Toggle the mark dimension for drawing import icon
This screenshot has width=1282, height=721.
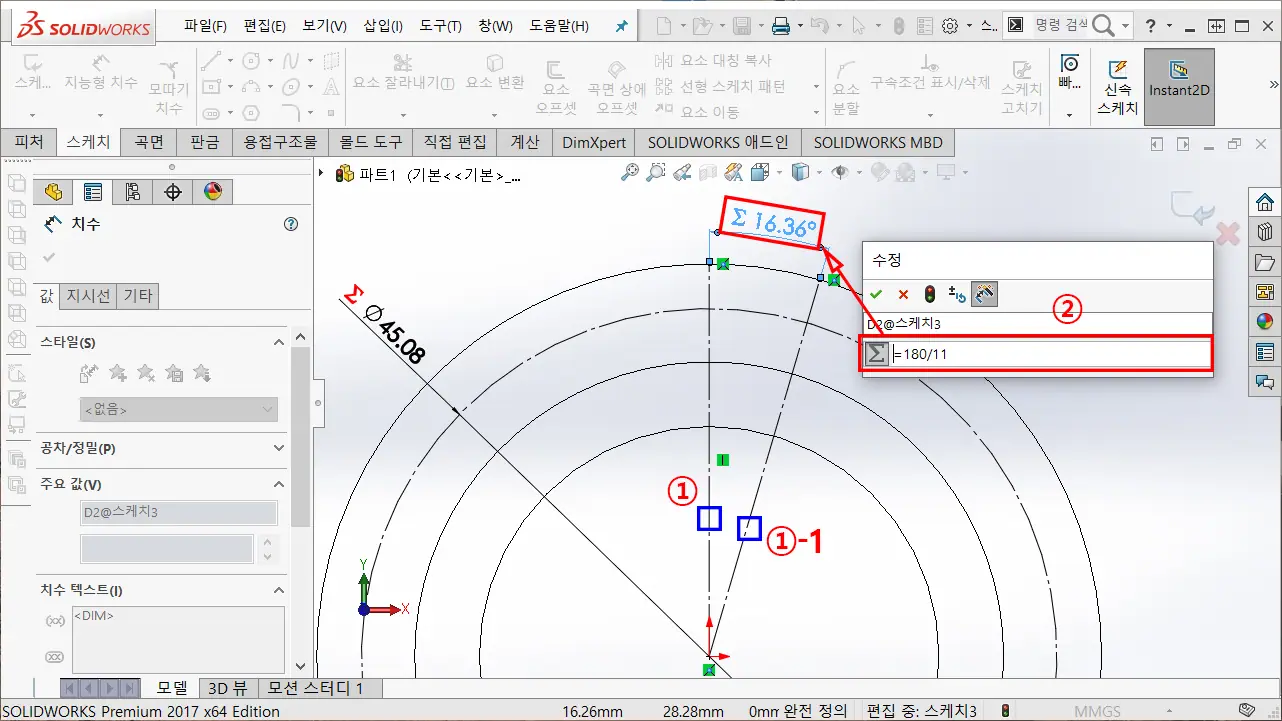984,294
